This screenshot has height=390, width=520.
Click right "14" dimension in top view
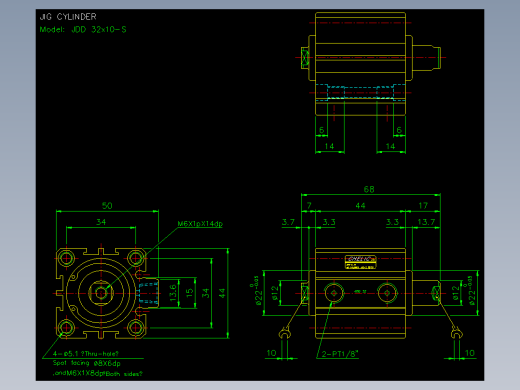(x=390, y=146)
